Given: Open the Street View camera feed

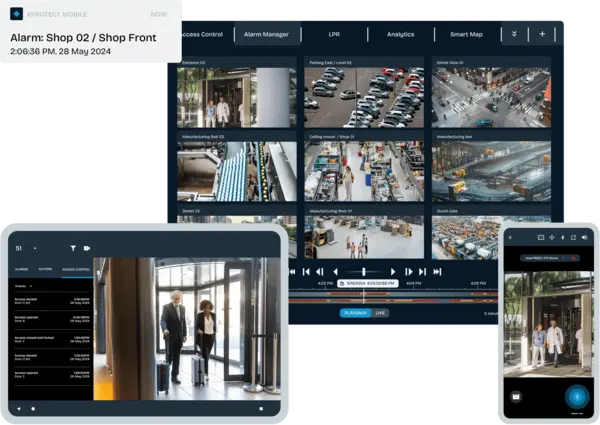Looking at the screenshot, I should pos(491,98).
